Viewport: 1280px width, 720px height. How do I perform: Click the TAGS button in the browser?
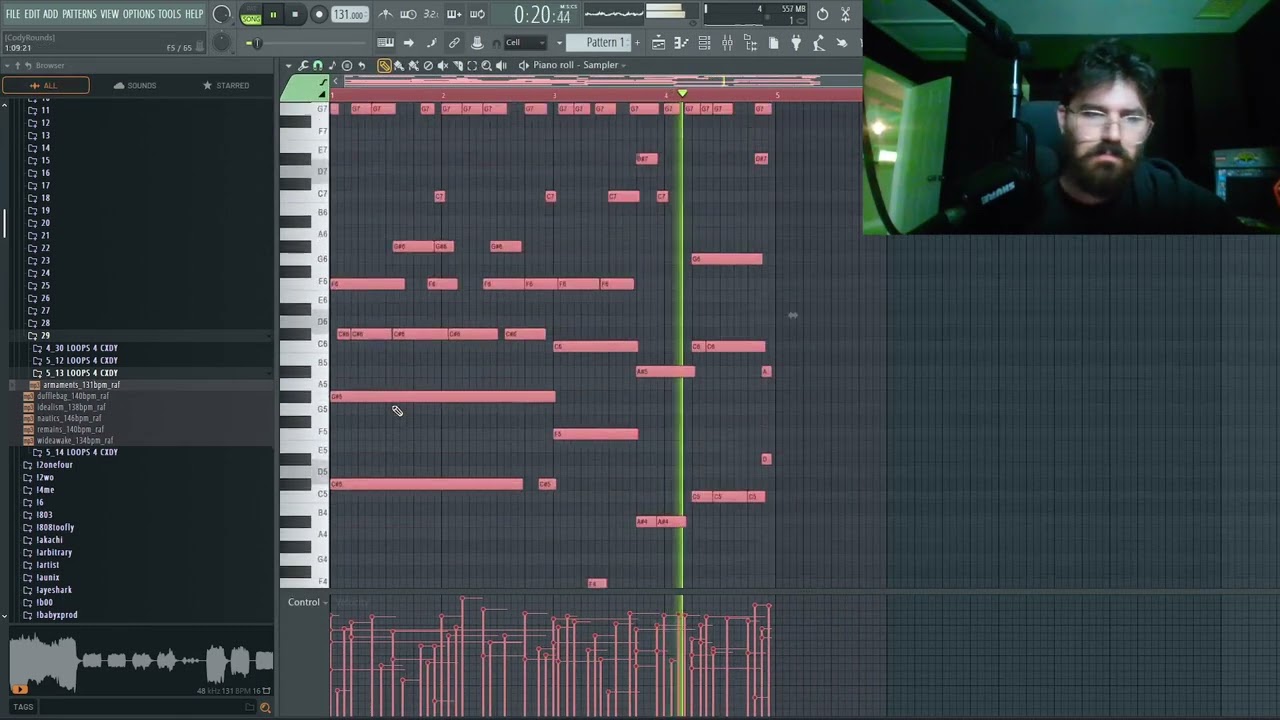point(23,707)
